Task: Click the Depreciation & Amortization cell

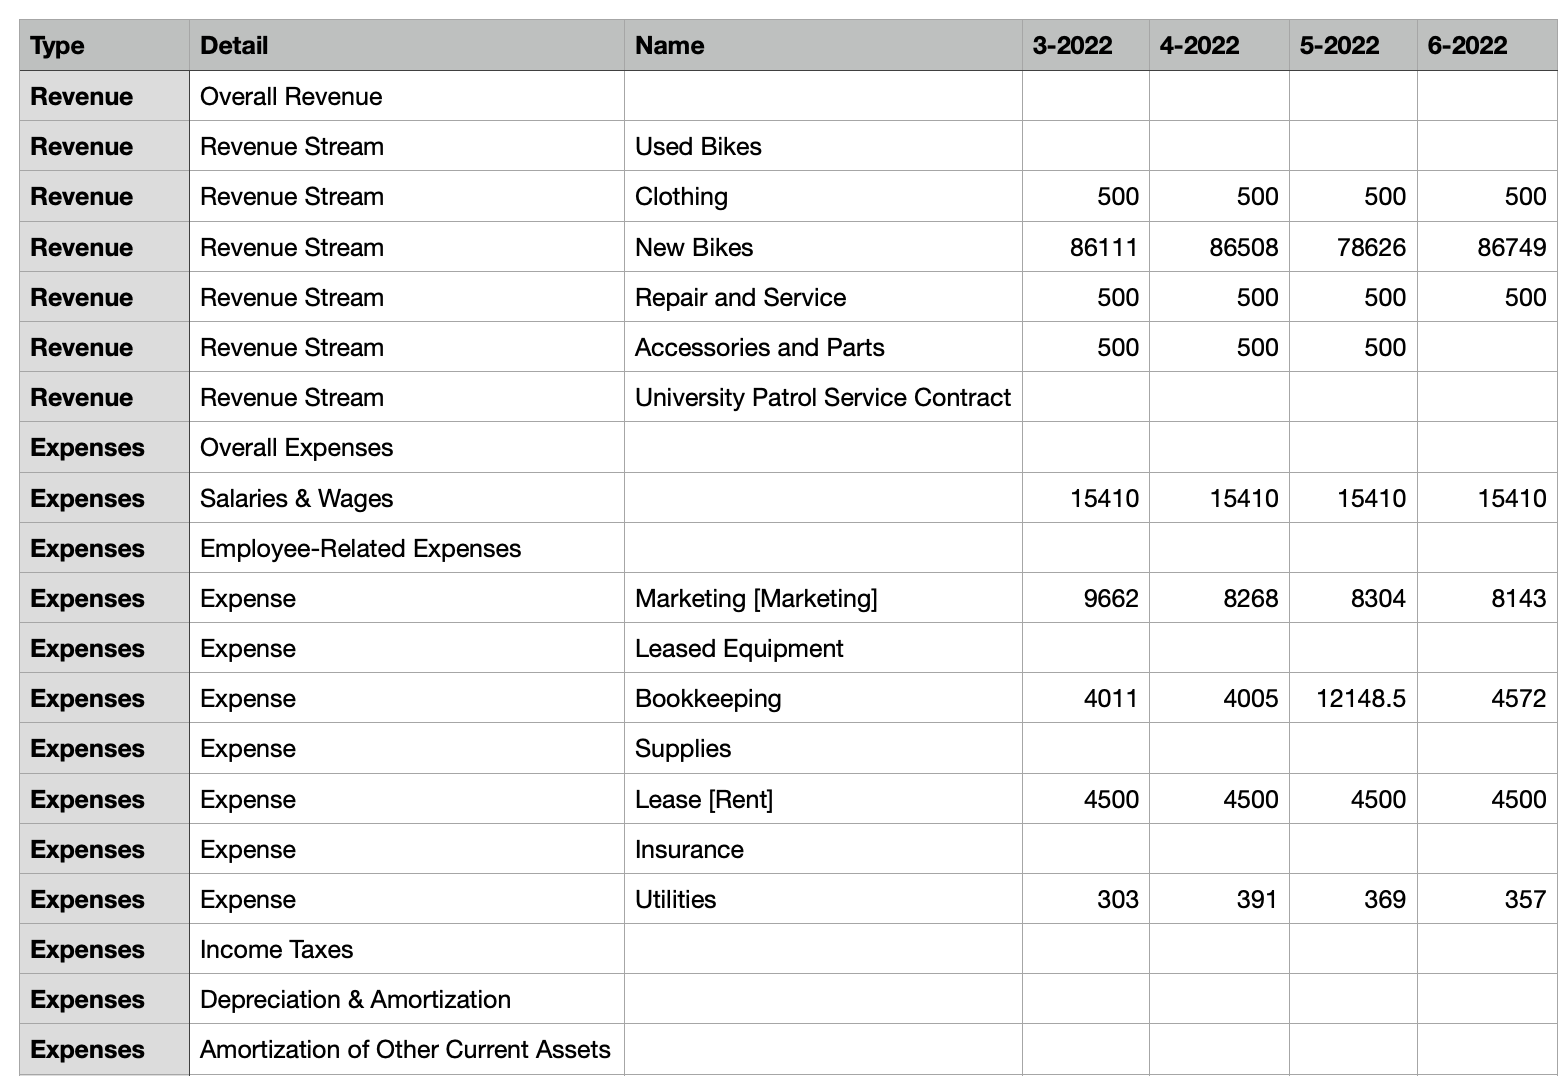Action: (x=407, y=999)
